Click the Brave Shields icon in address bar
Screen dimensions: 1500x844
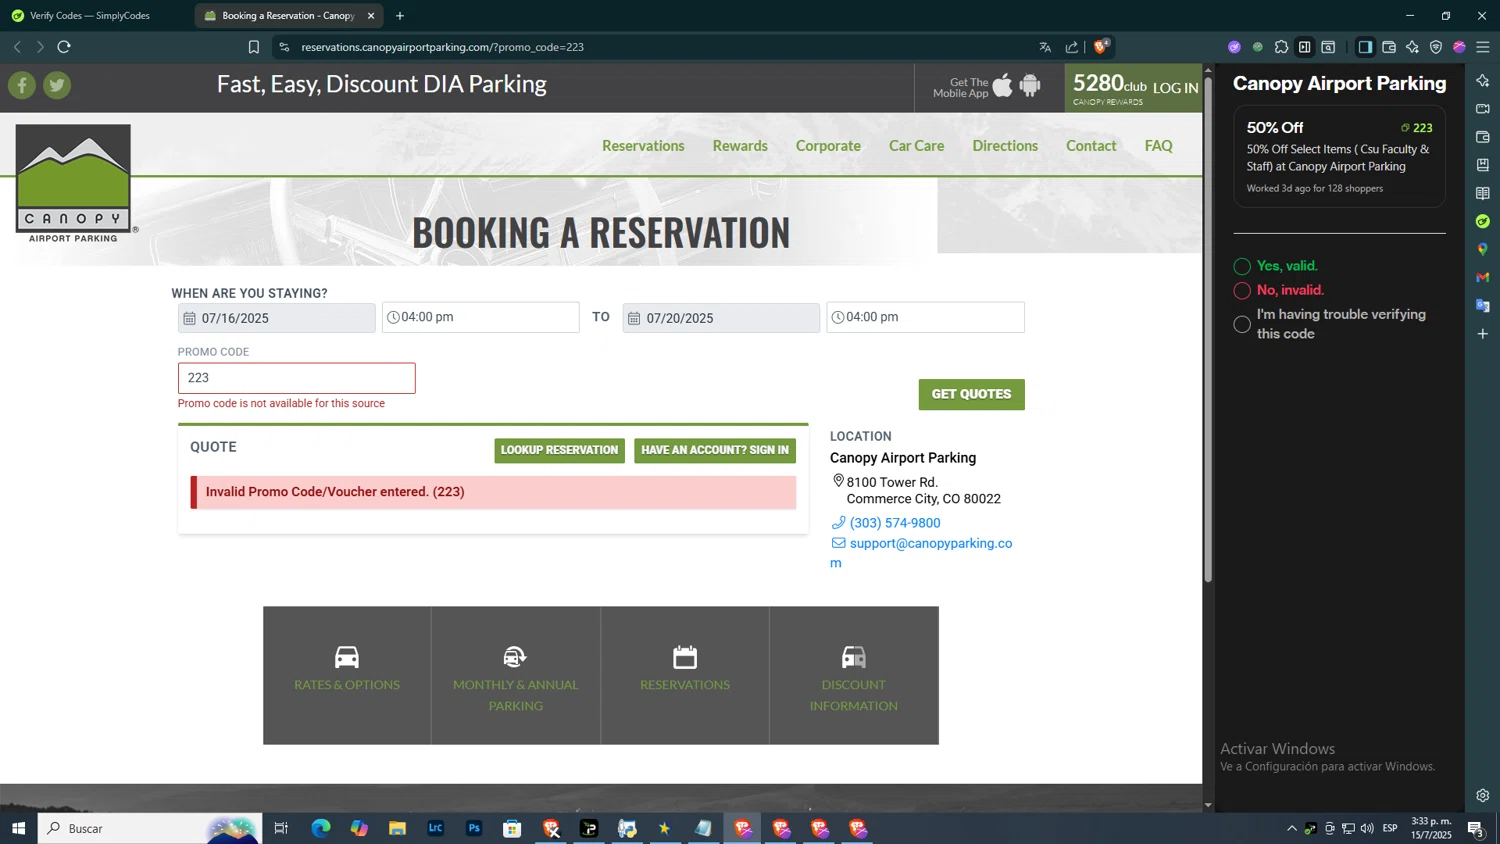click(1101, 47)
